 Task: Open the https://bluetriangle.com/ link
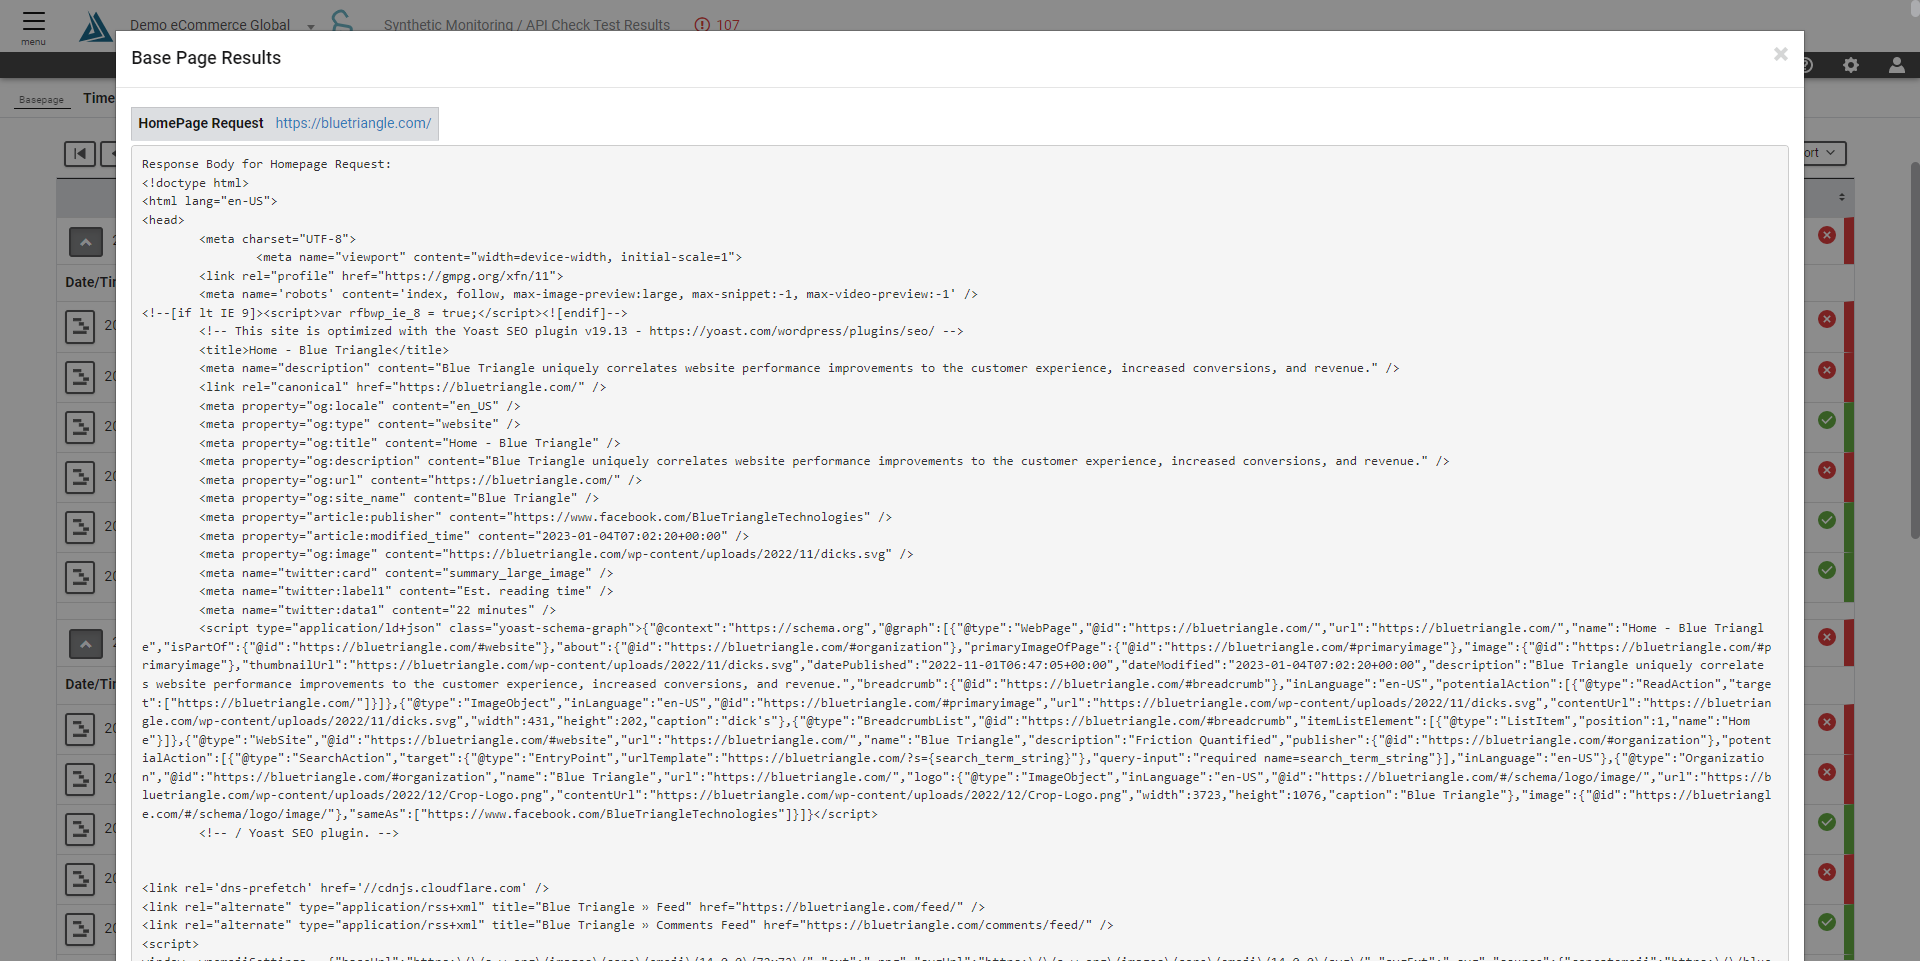(x=353, y=123)
